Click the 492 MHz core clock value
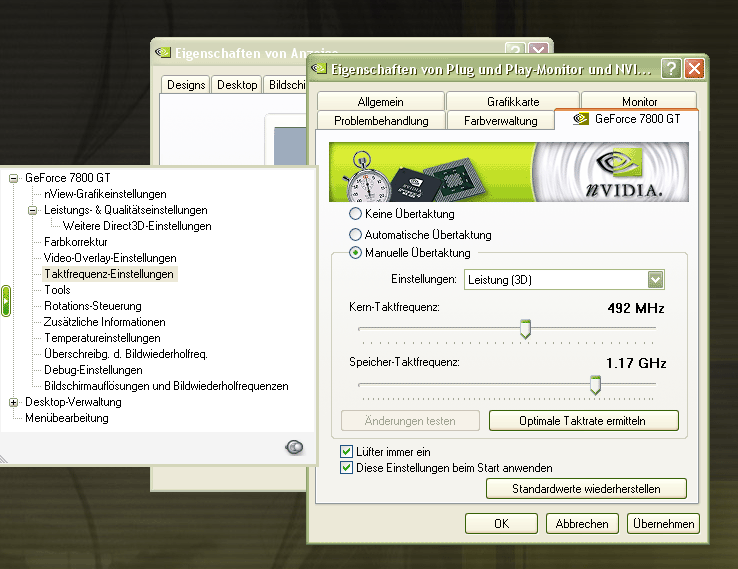The width and height of the screenshot is (738, 569). point(635,308)
